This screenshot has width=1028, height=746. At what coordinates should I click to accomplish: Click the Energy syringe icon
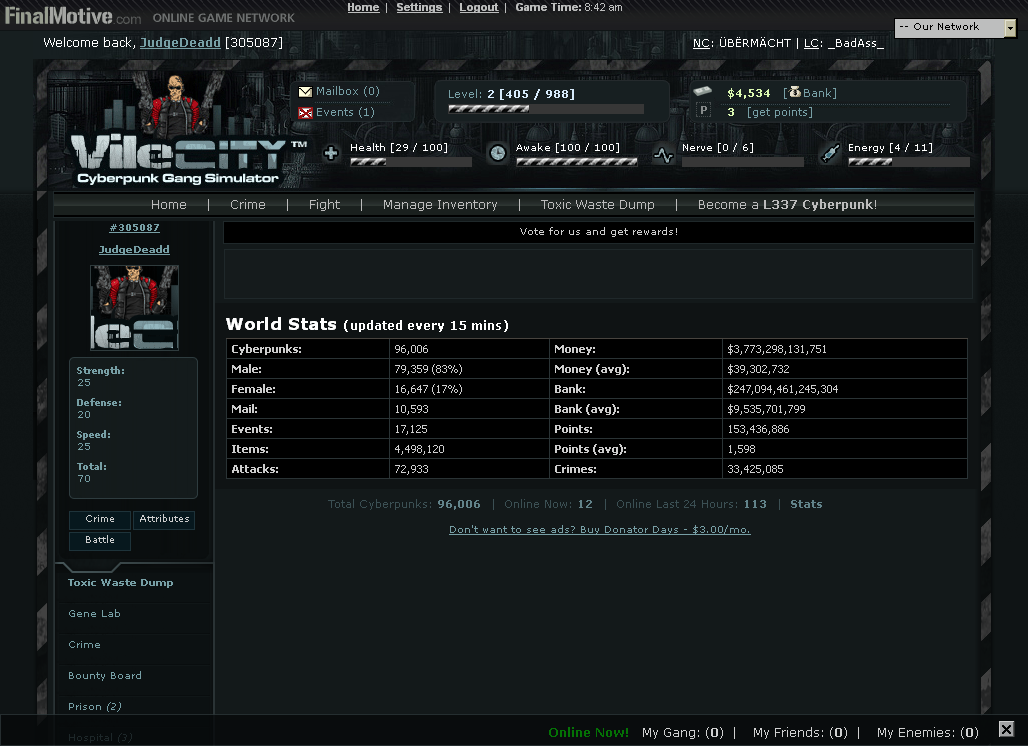coord(829,153)
